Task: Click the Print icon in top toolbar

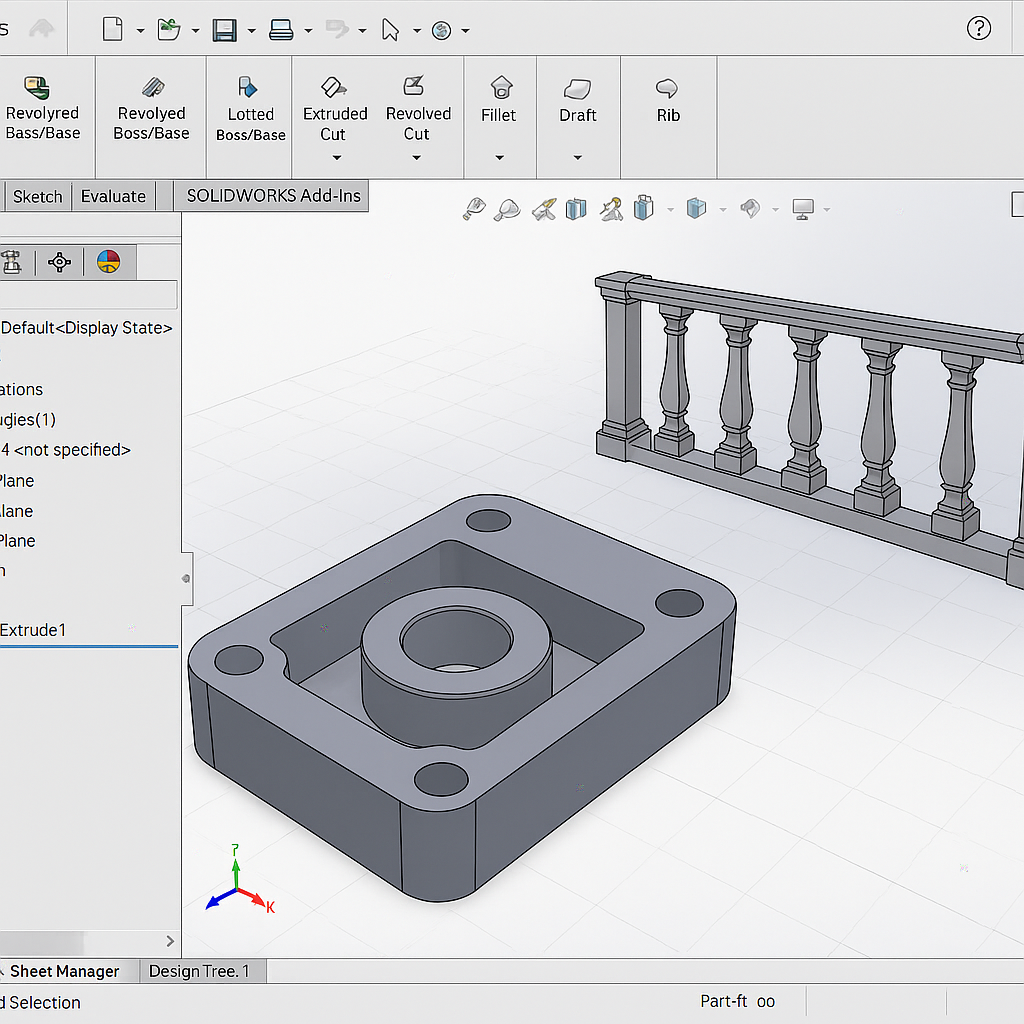Action: [x=281, y=30]
